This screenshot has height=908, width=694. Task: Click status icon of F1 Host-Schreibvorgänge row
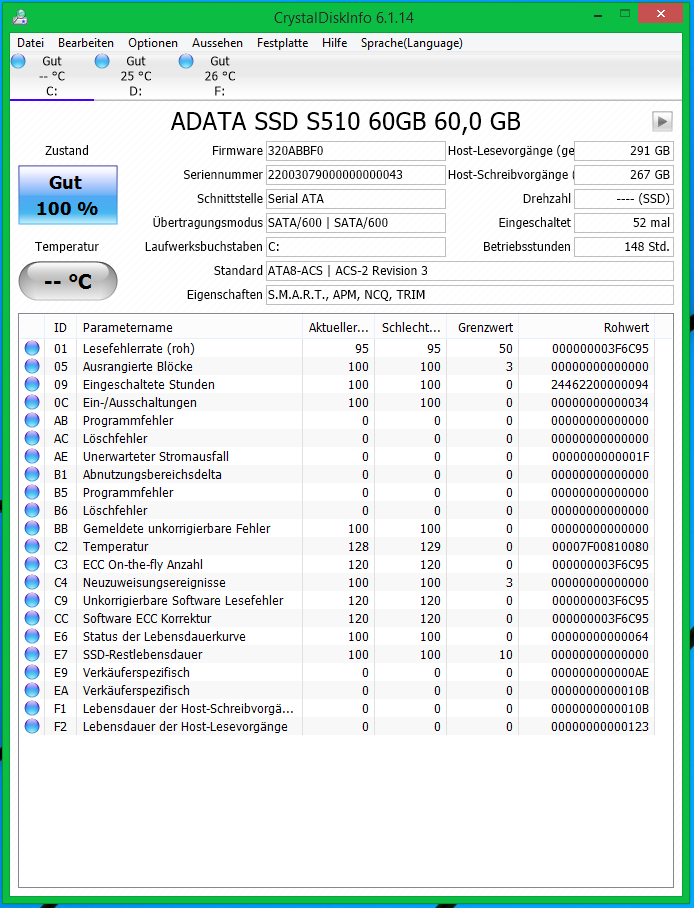coord(32,708)
